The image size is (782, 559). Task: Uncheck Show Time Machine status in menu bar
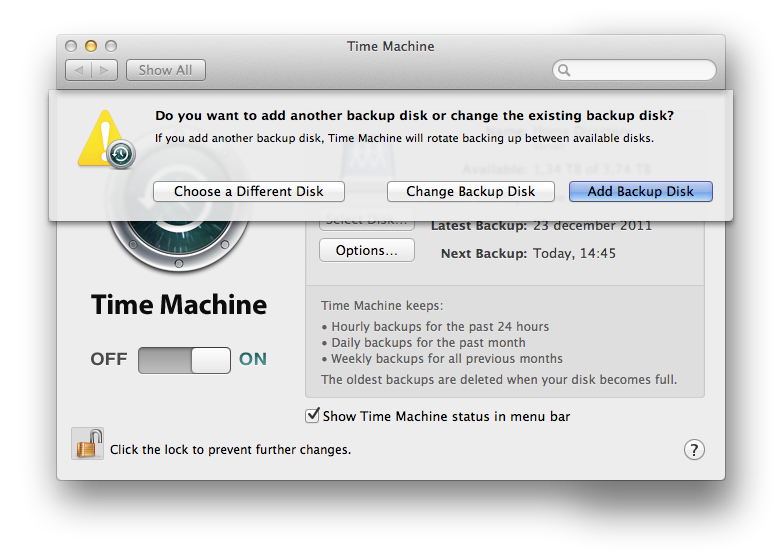[312, 415]
